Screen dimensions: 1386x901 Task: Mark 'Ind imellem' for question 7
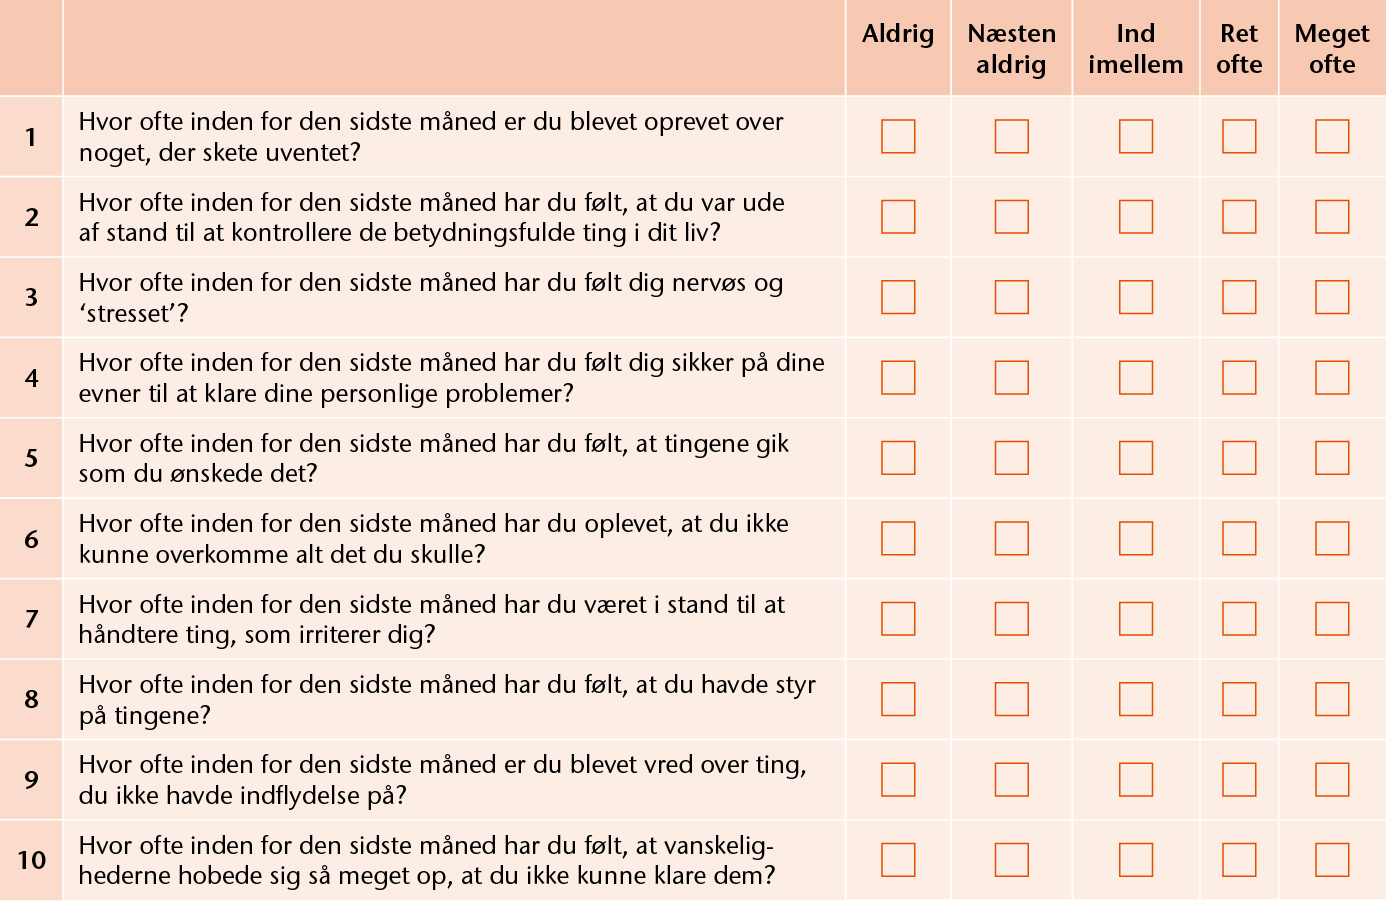click(x=1136, y=619)
